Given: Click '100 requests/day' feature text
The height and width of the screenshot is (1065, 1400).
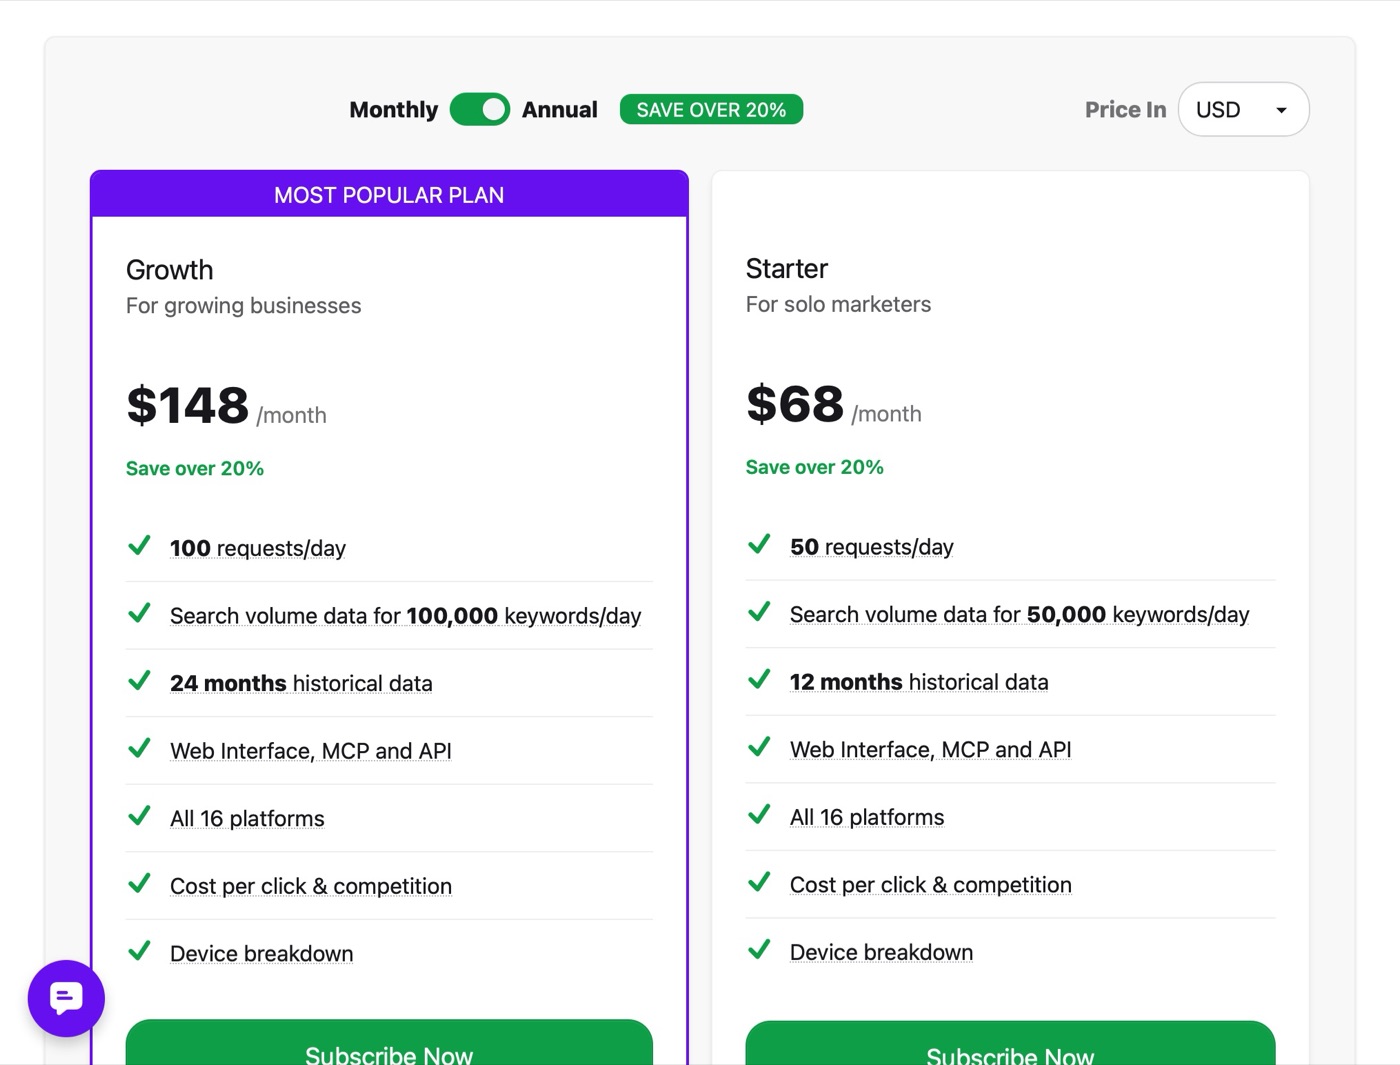Looking at the screenshot, I should pos(258,548).
